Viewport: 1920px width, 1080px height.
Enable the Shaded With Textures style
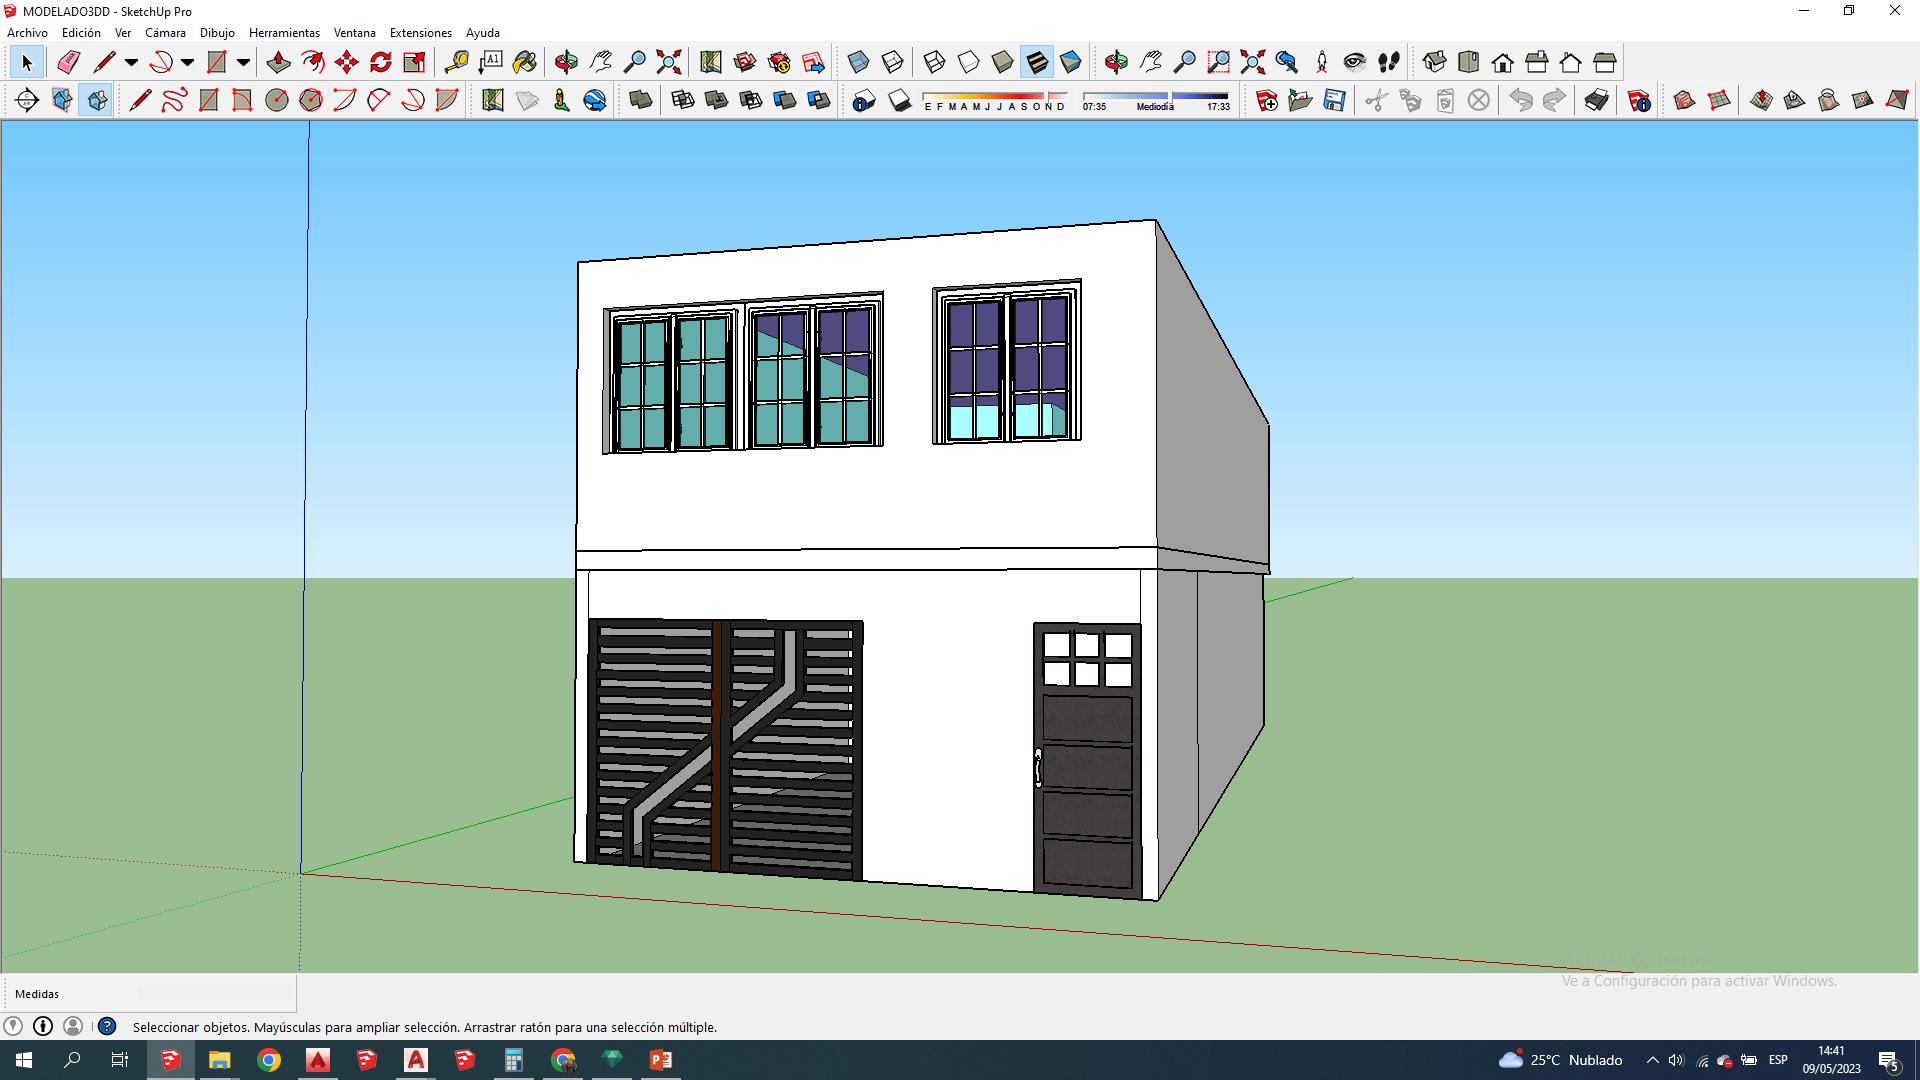pyautogui.click(x=1037, y=63)
